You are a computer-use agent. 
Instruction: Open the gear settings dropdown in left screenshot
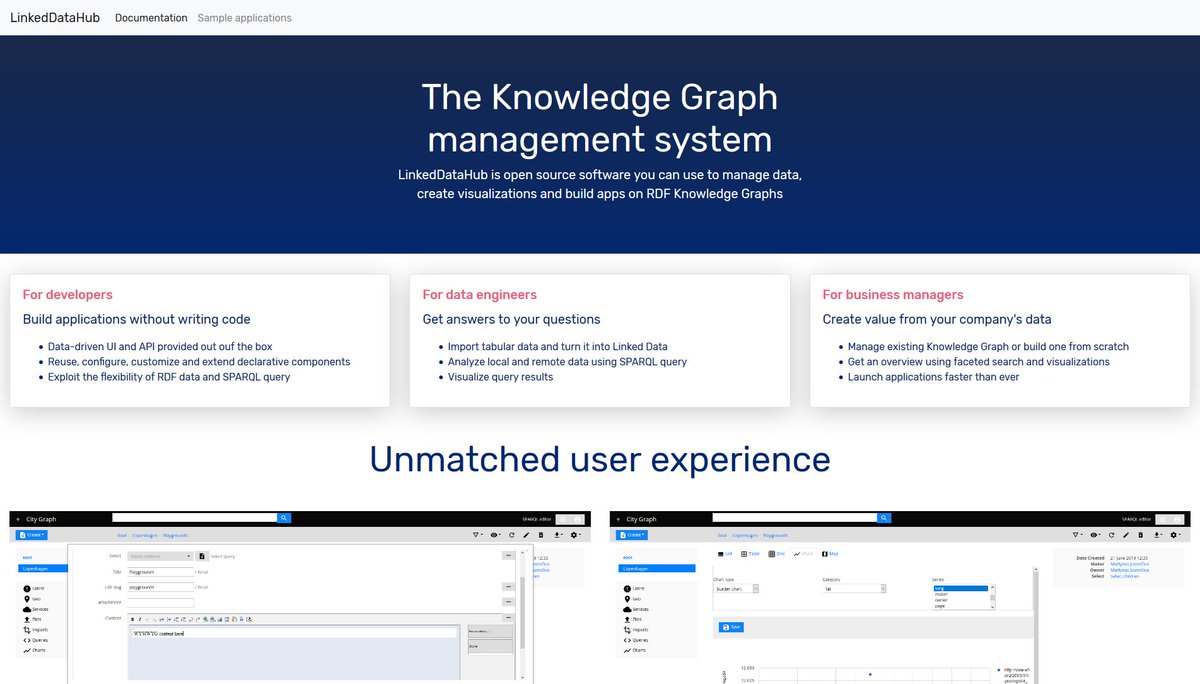click(575, 535)
